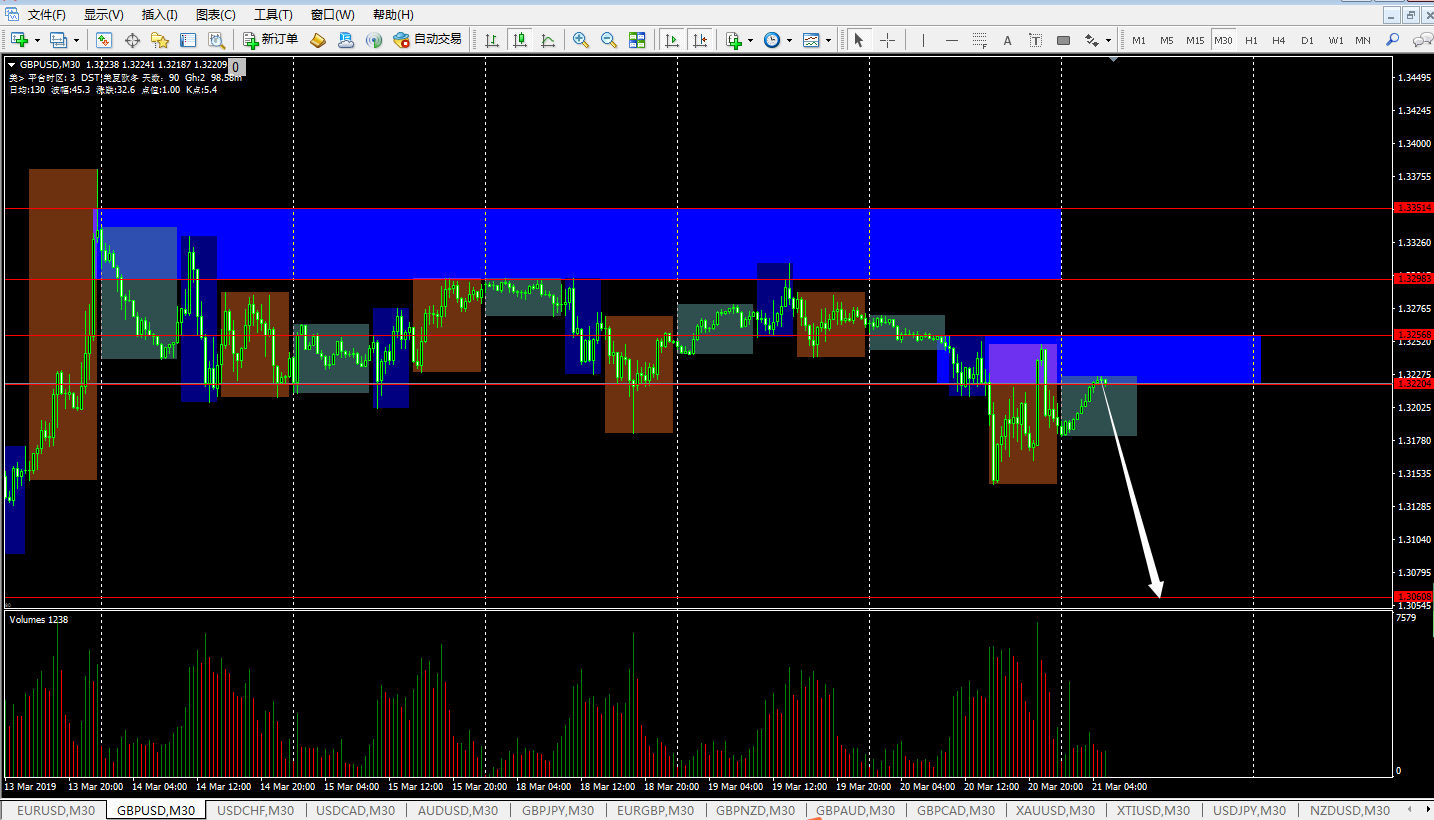The height and width of the screenshot is (820, 1434).
Task: Switch chart to bar chart mode
Action: coord(492,40)
